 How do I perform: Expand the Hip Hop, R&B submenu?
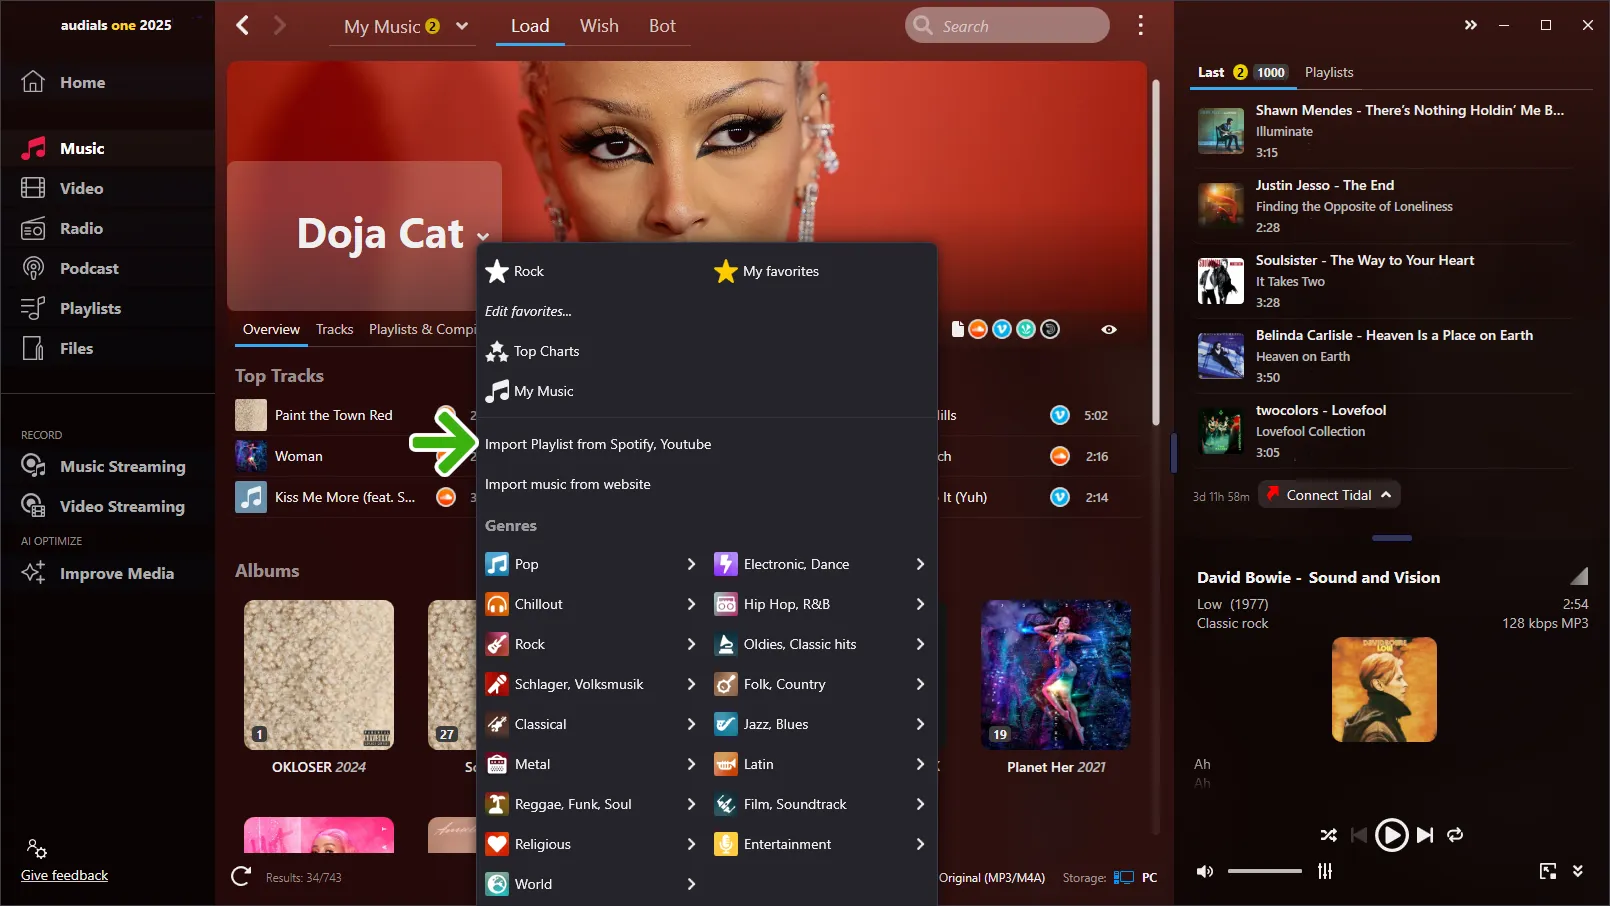pyautogui.click(x=920, y=604)
